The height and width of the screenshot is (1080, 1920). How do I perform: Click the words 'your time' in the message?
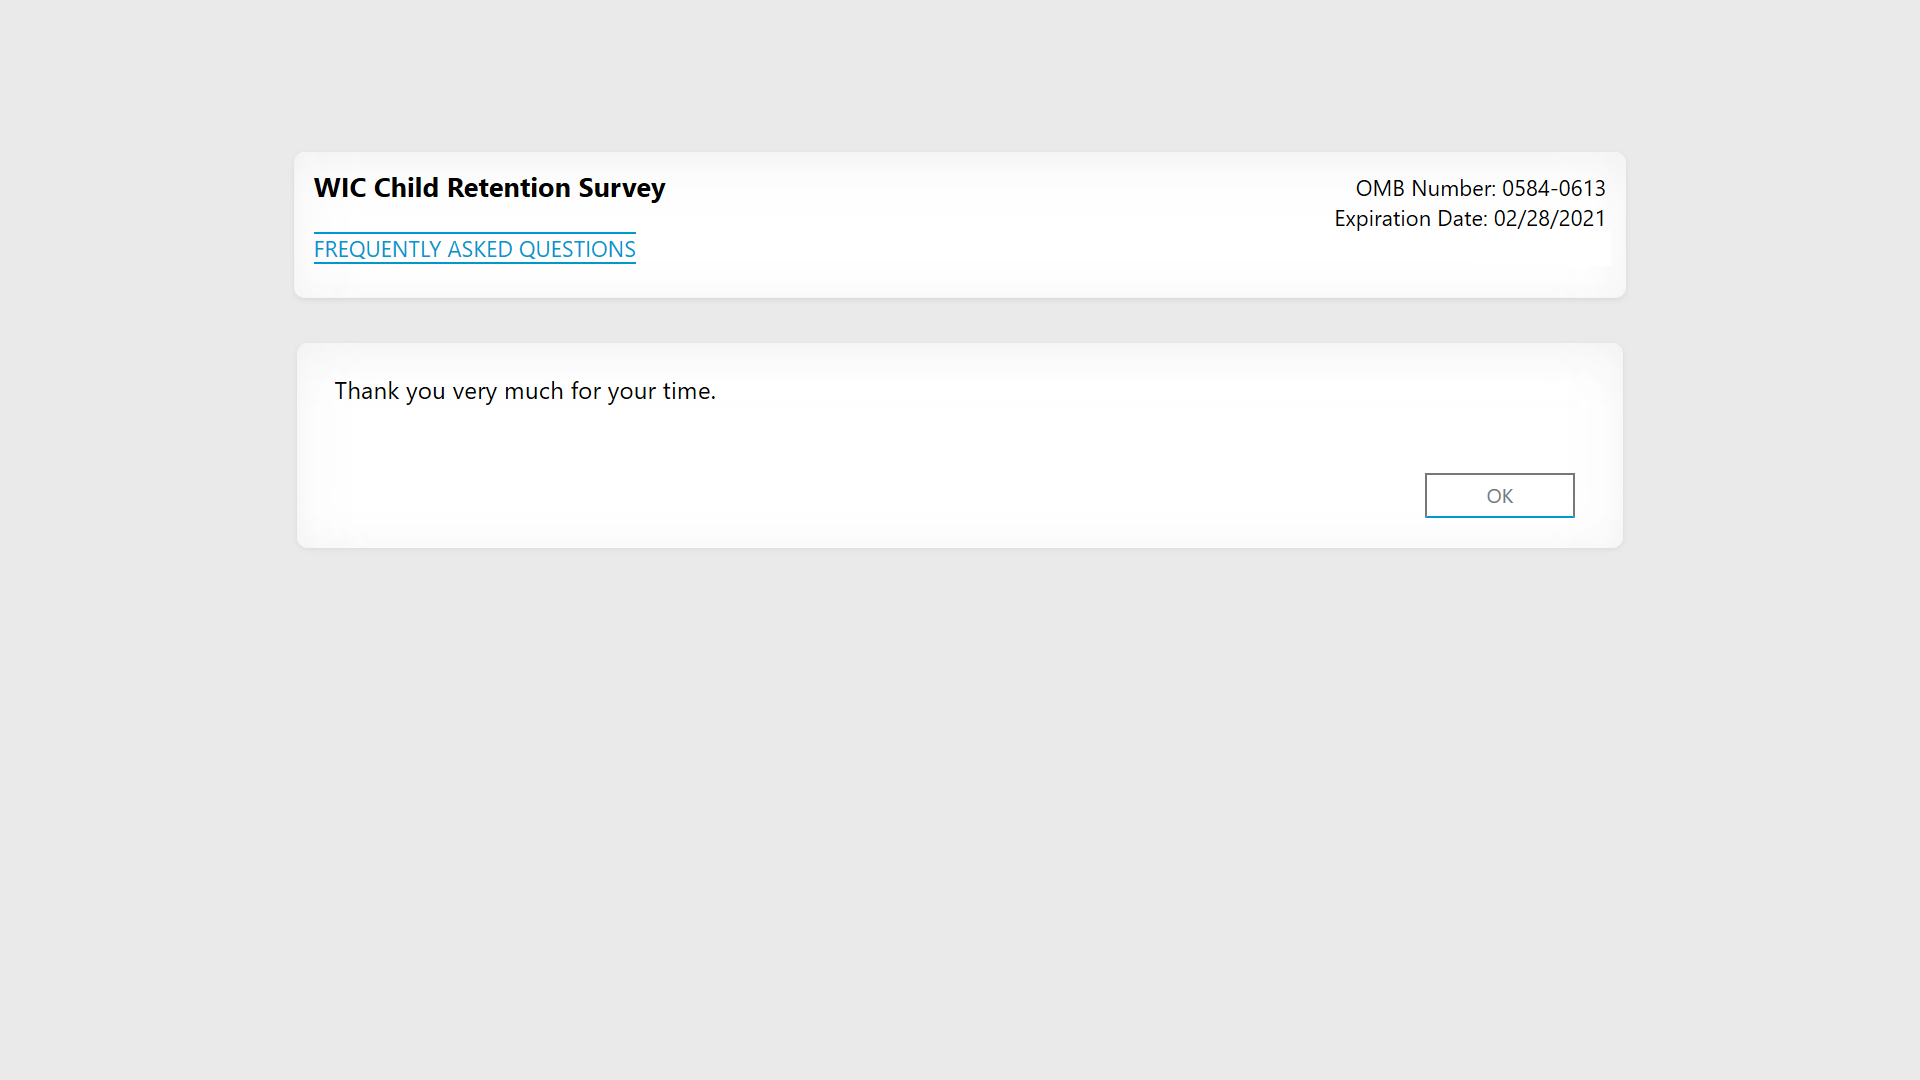tap(660, 391)
